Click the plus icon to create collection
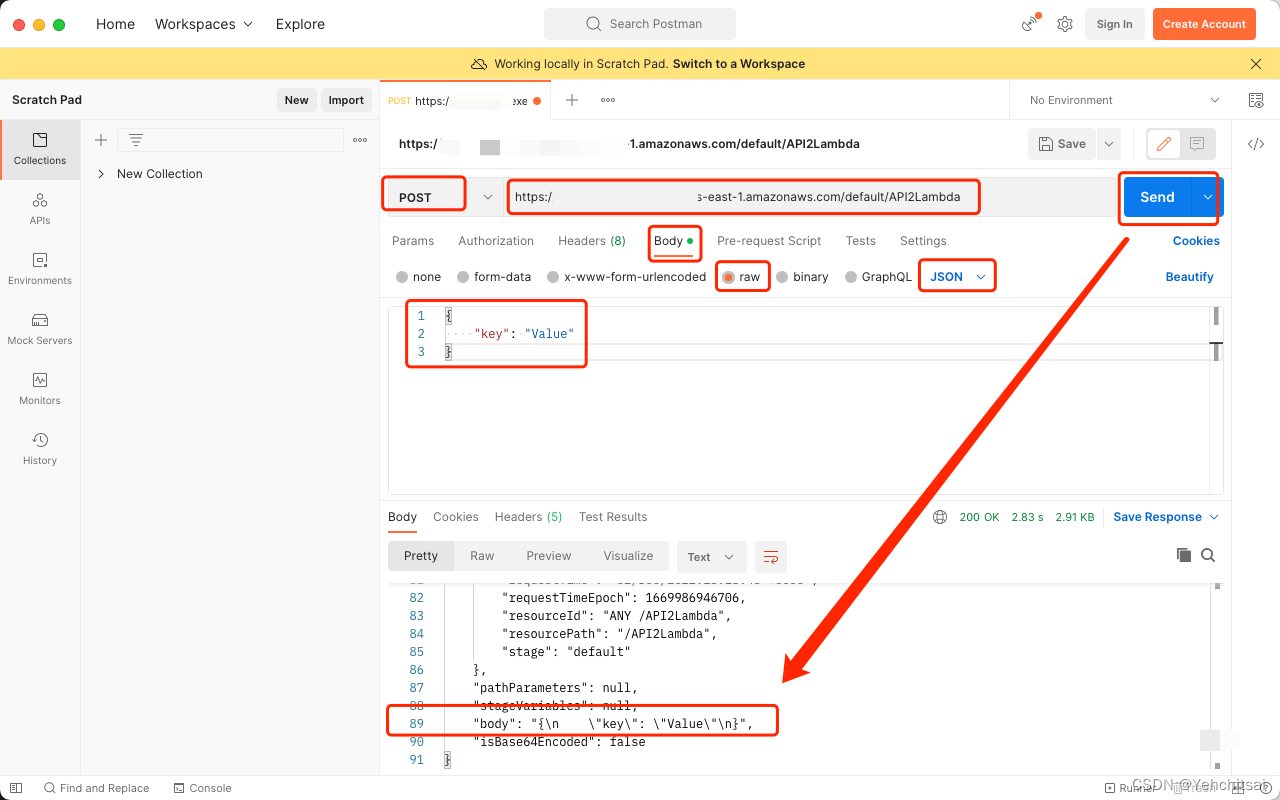 pos(101,140)
